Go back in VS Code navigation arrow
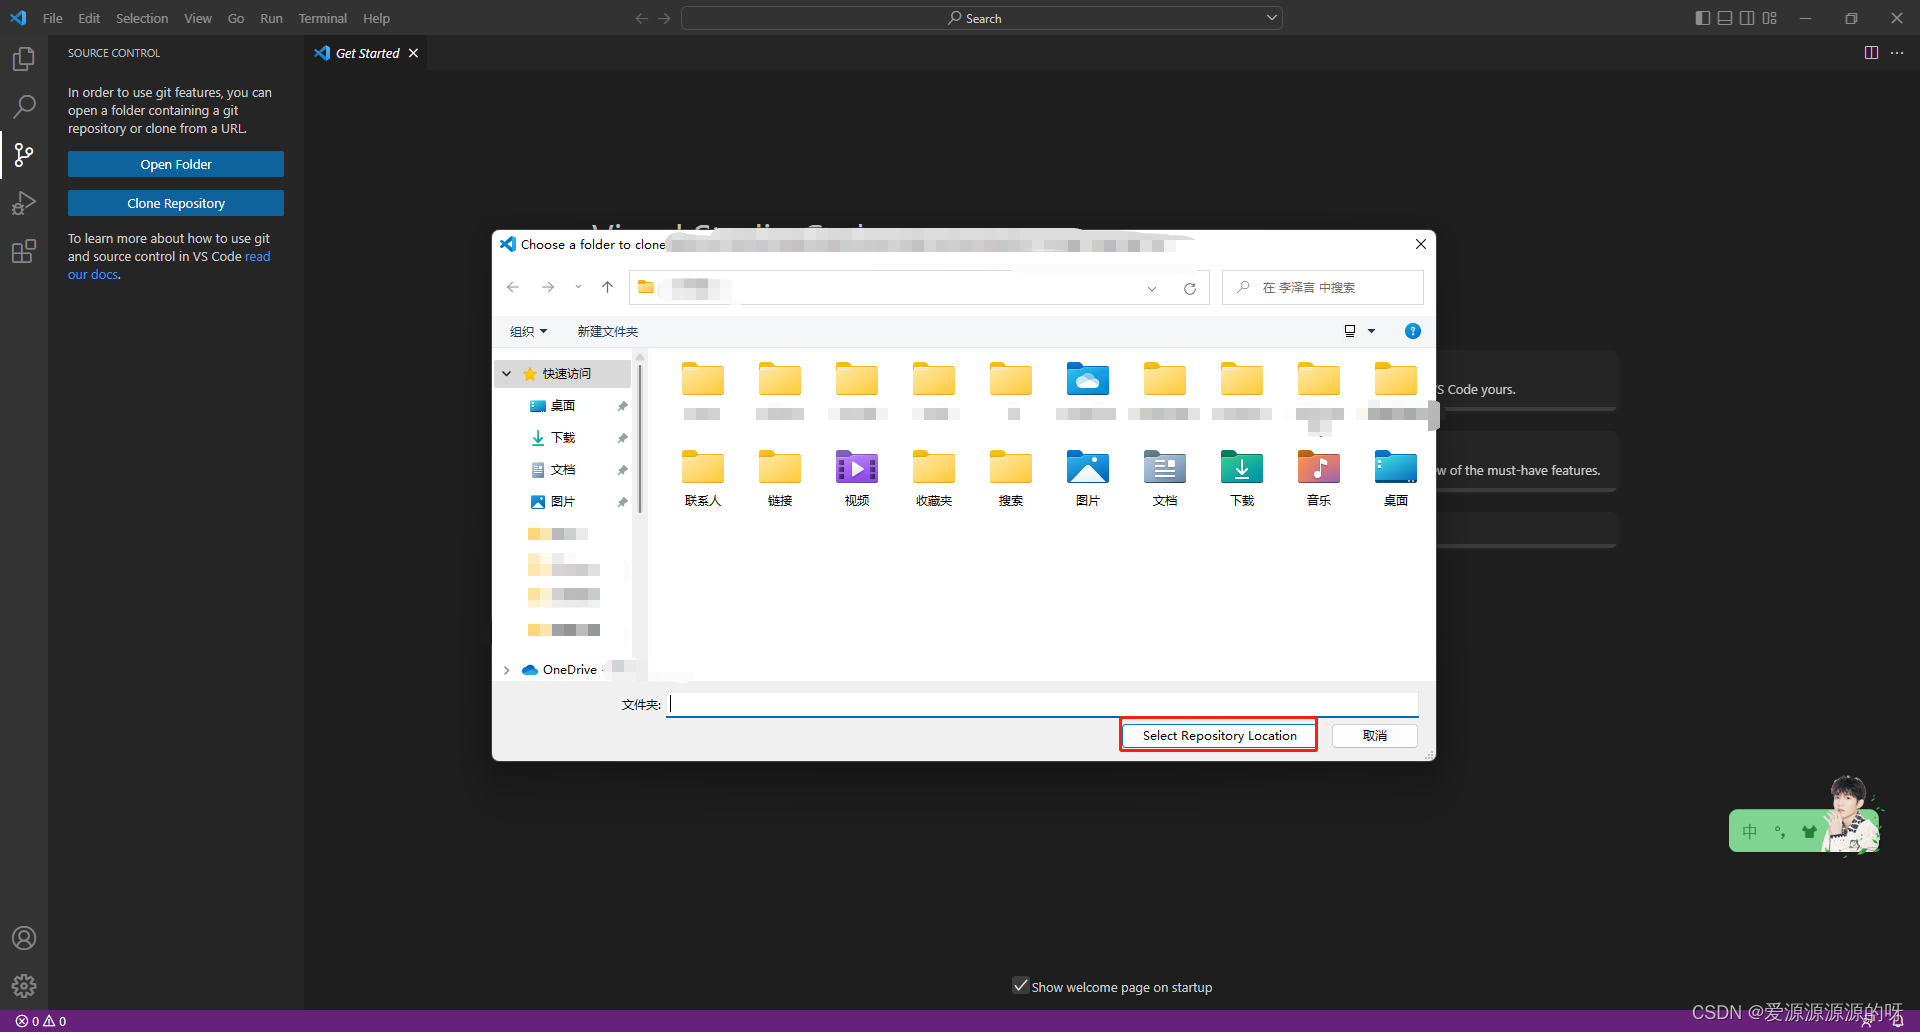 [x=642, y=18]
